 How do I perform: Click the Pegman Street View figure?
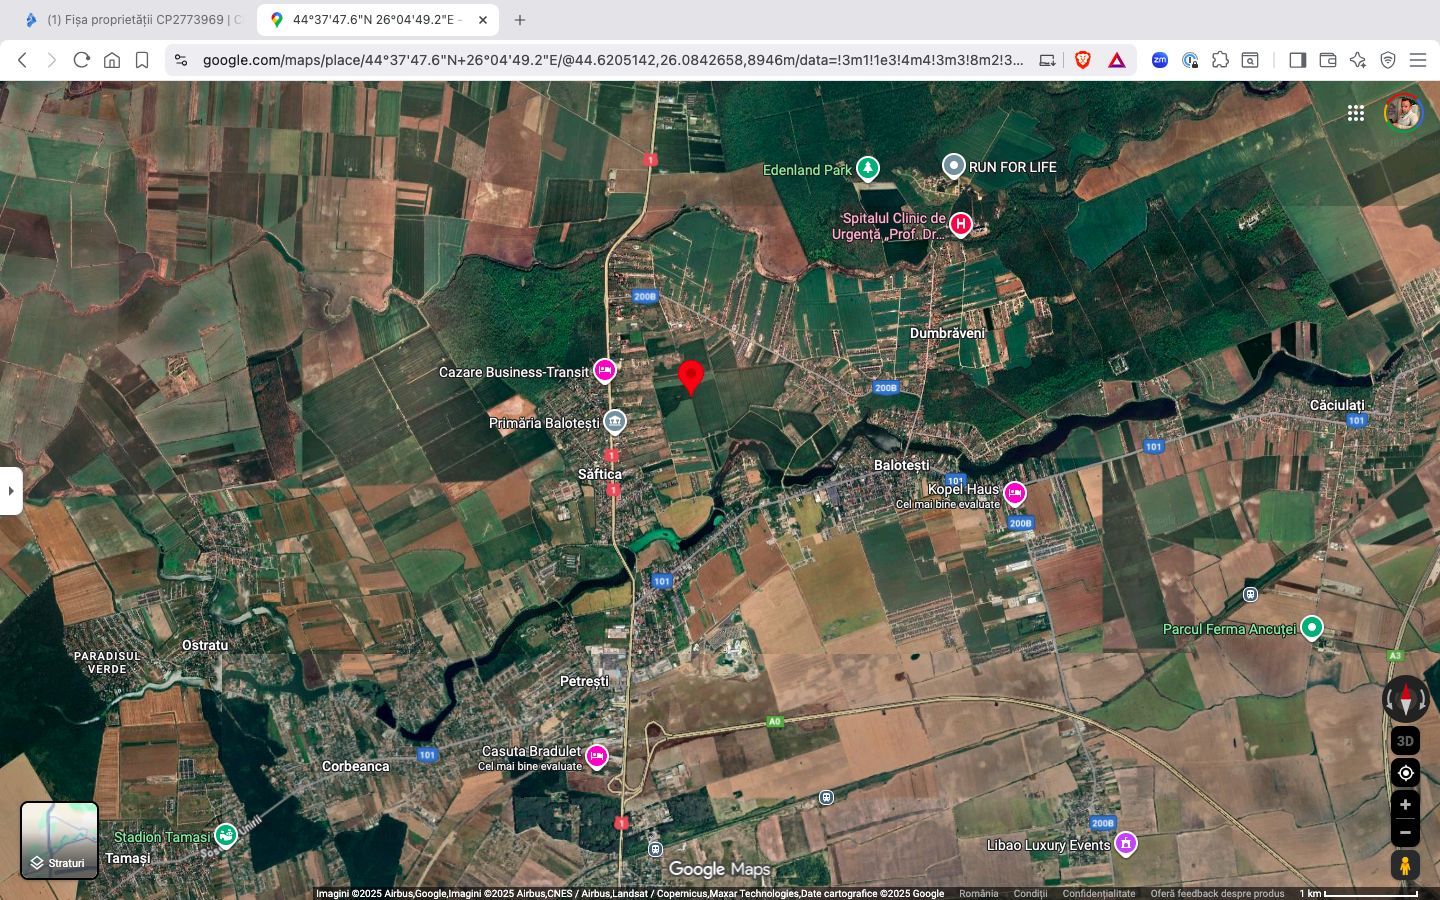point(1405,864)
